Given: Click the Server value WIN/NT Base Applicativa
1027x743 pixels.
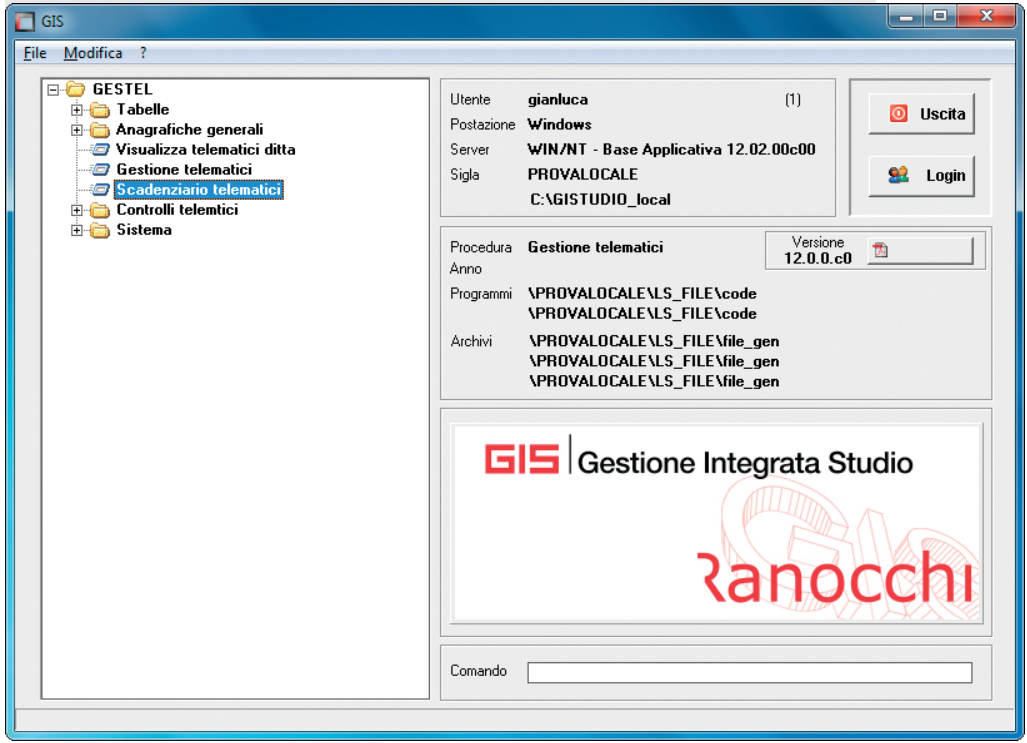Looking at the screenshot, I should coord(671,149).
